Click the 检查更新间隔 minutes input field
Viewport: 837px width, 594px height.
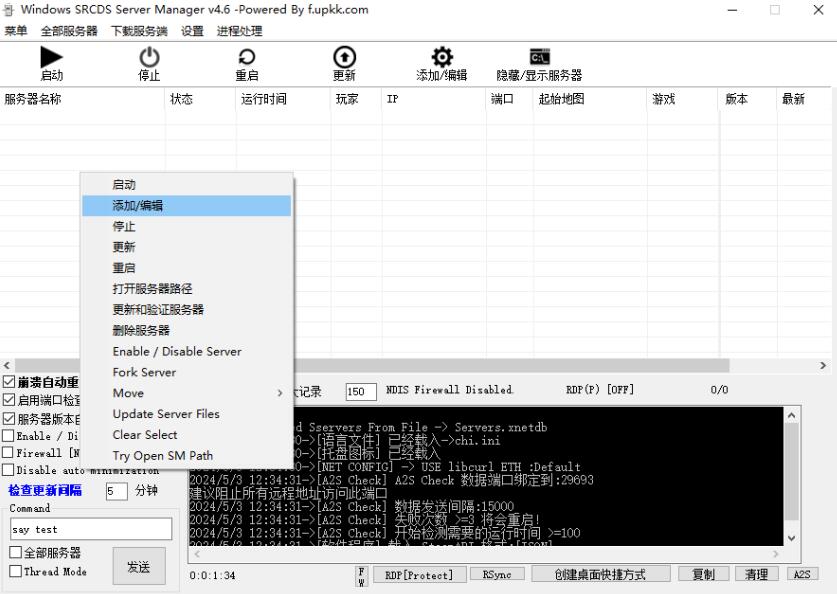[116, 491]
